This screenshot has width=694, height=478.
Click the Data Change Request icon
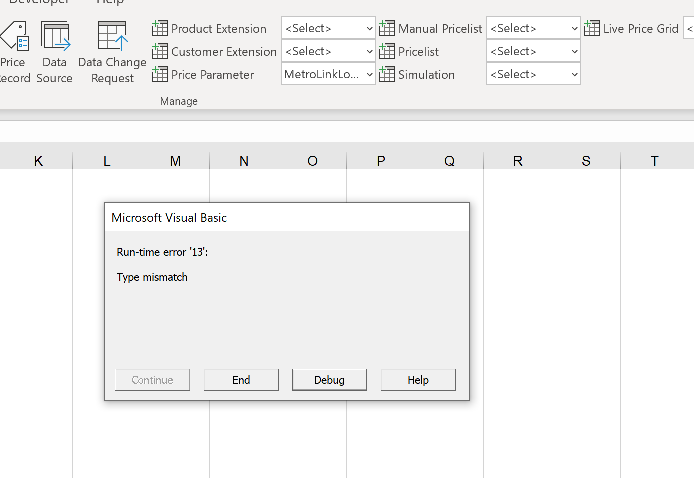(x=112, y=40)
